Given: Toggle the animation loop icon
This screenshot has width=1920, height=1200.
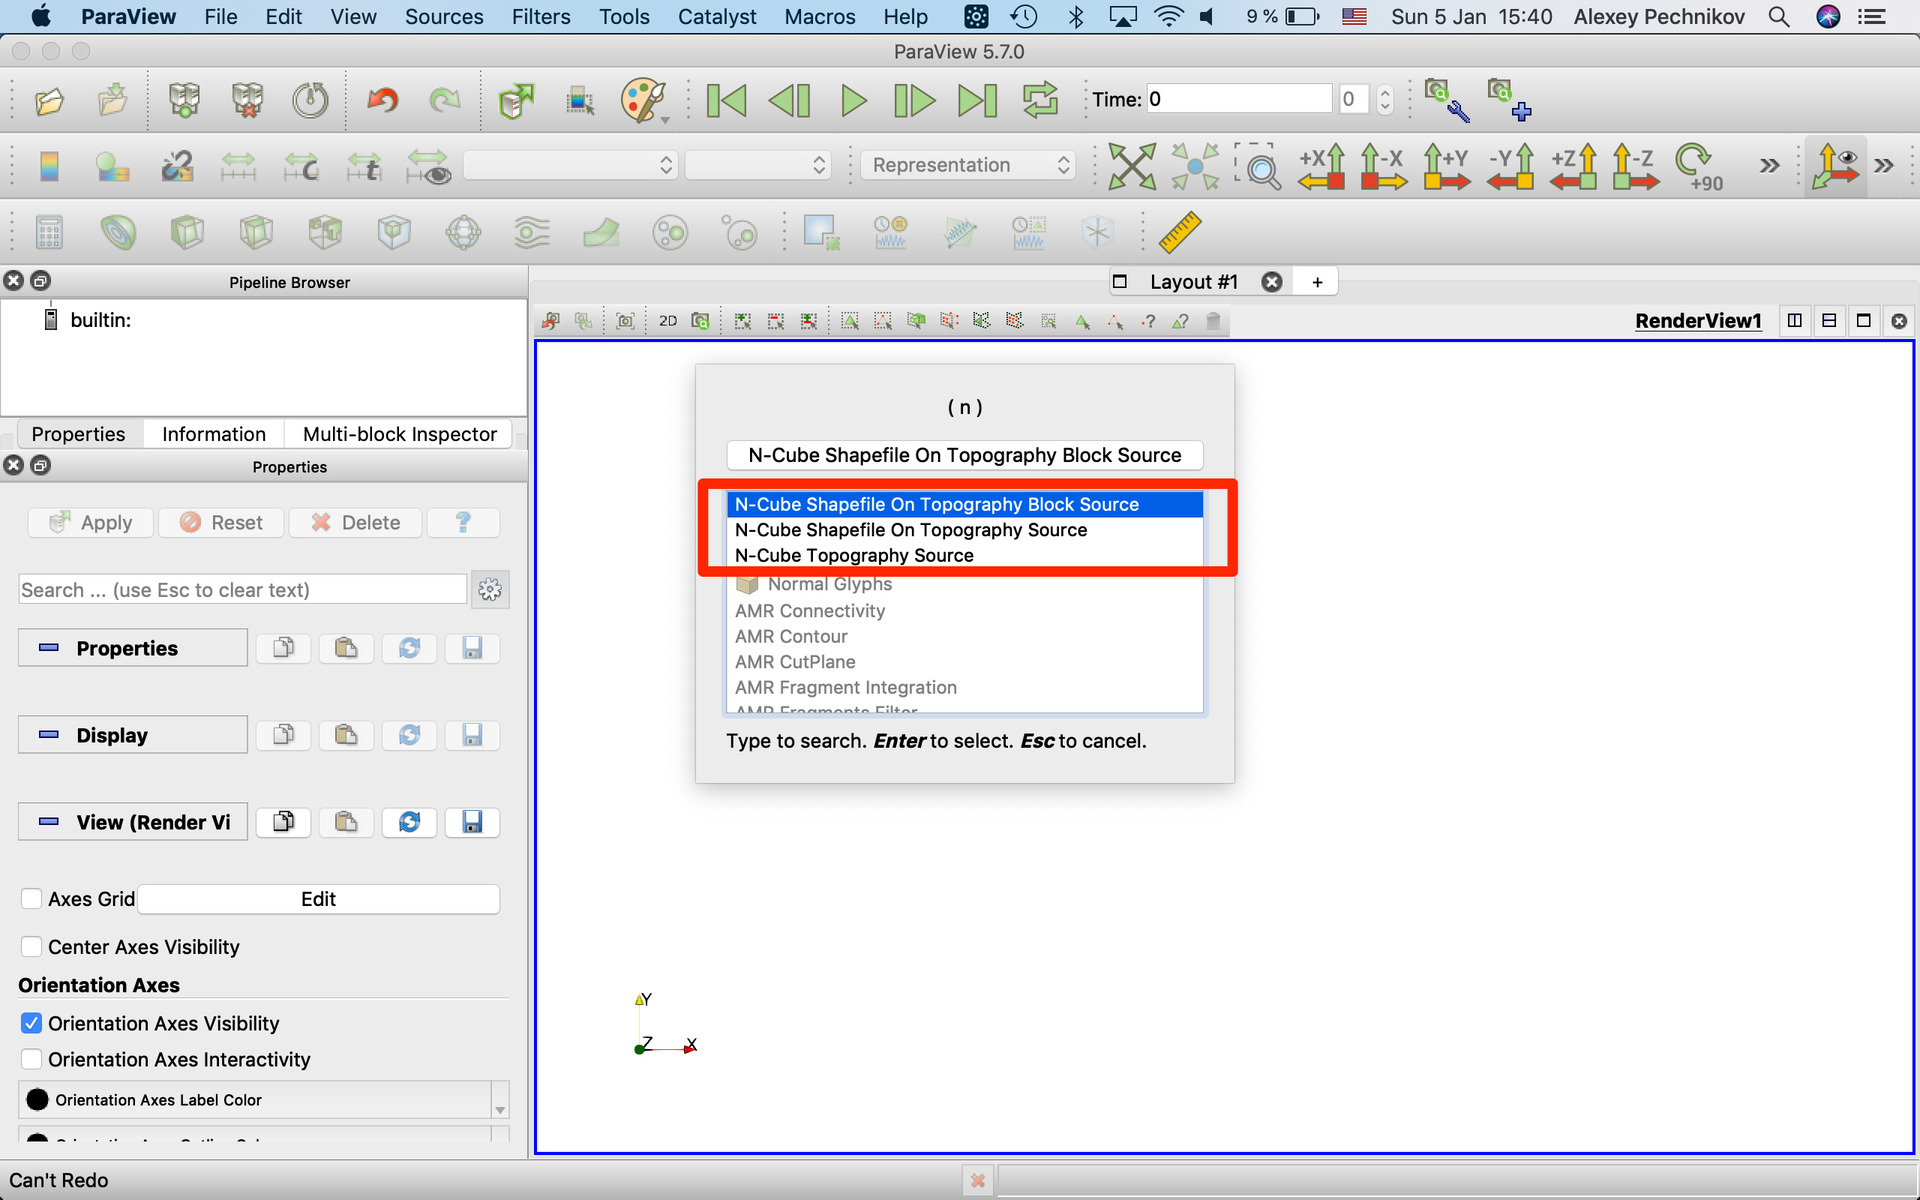Looking at the screenshot, I should 1040,100.
